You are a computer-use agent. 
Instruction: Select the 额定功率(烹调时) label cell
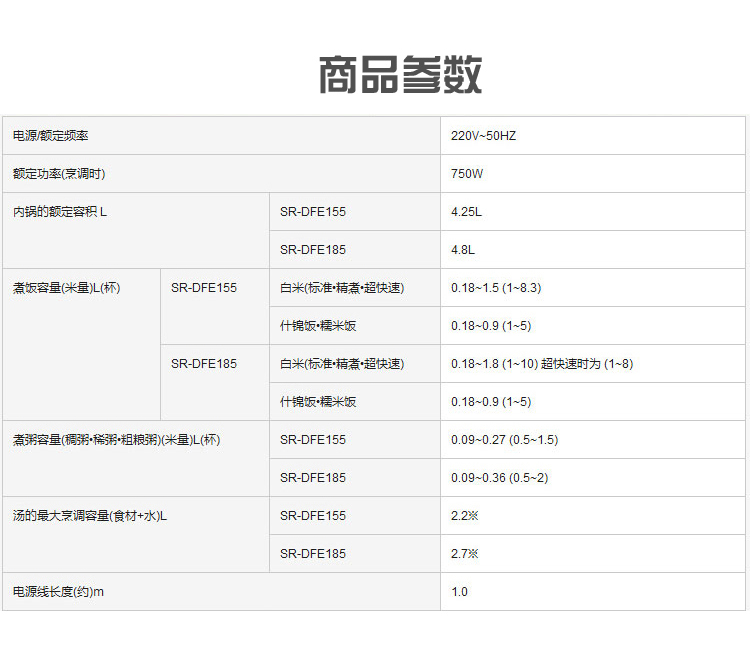pyautogui.click(x=59, y=174)
